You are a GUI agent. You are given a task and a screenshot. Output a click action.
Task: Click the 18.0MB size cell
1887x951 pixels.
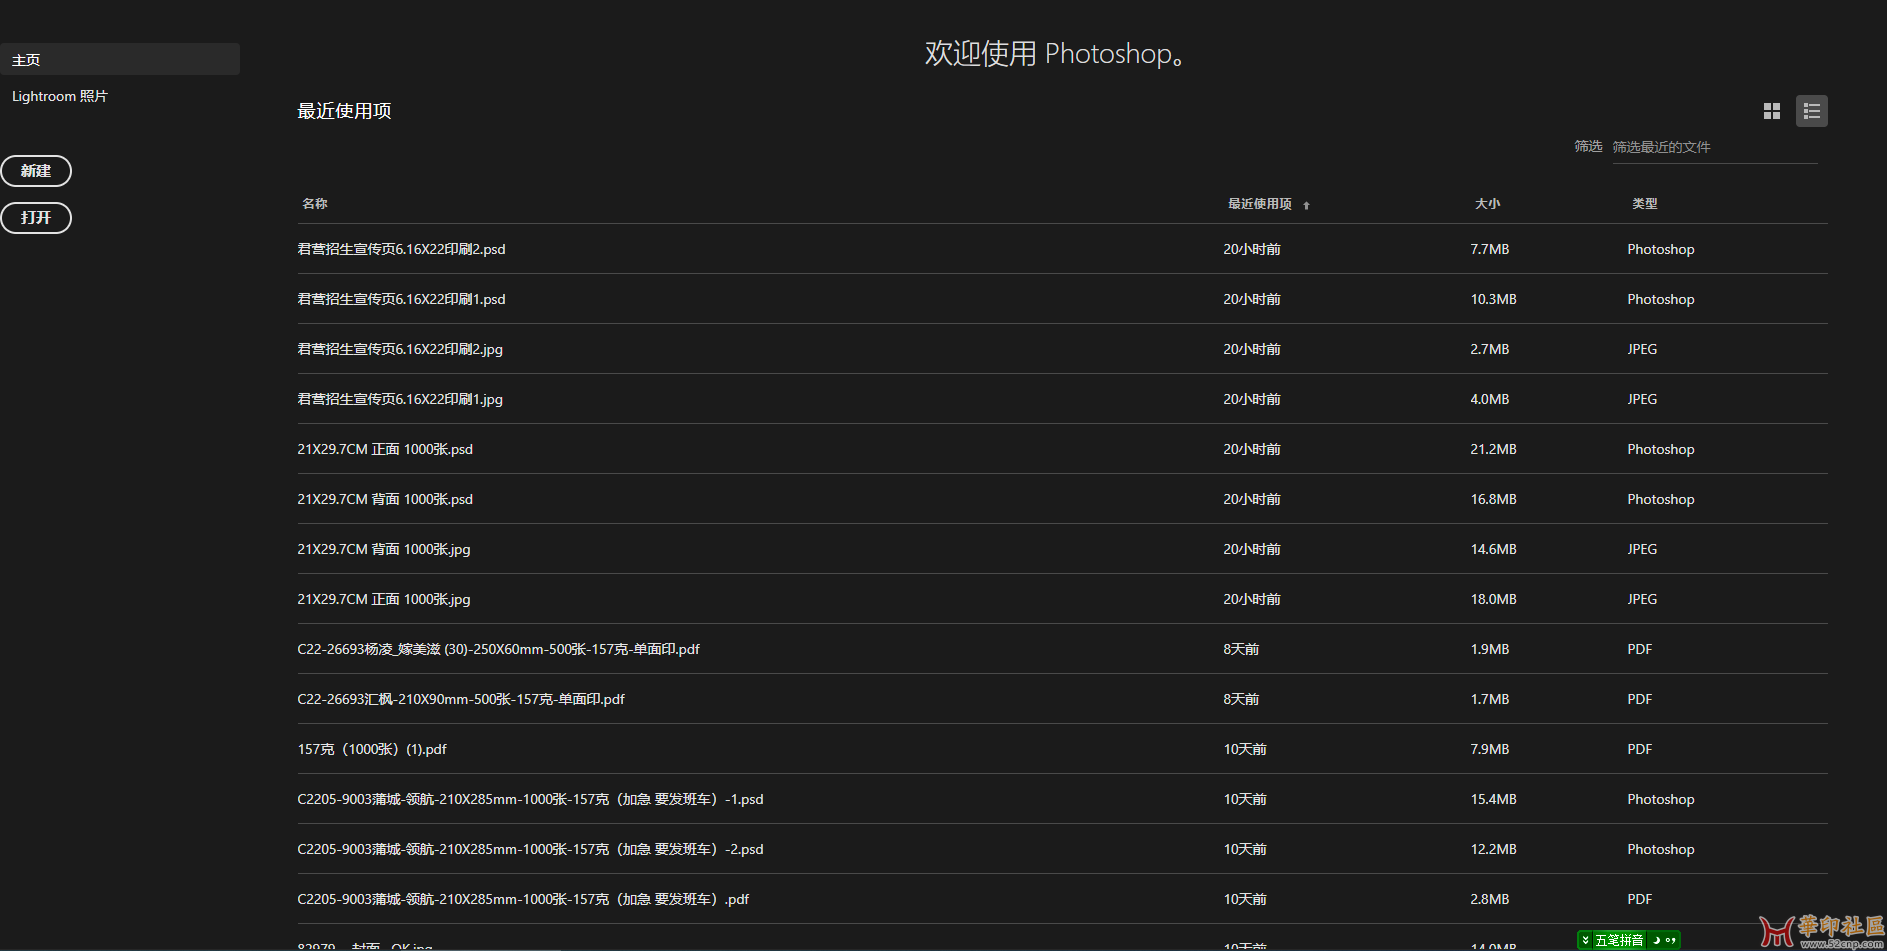[x=1493, y=599]
